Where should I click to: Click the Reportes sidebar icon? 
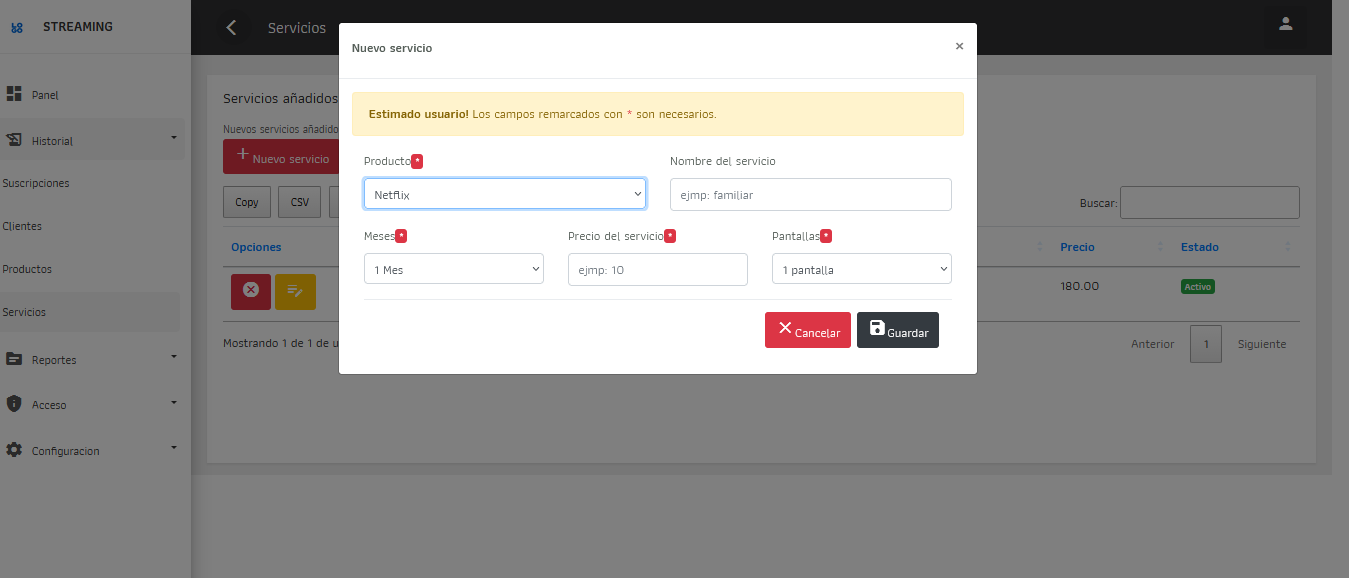click(14, 359)
